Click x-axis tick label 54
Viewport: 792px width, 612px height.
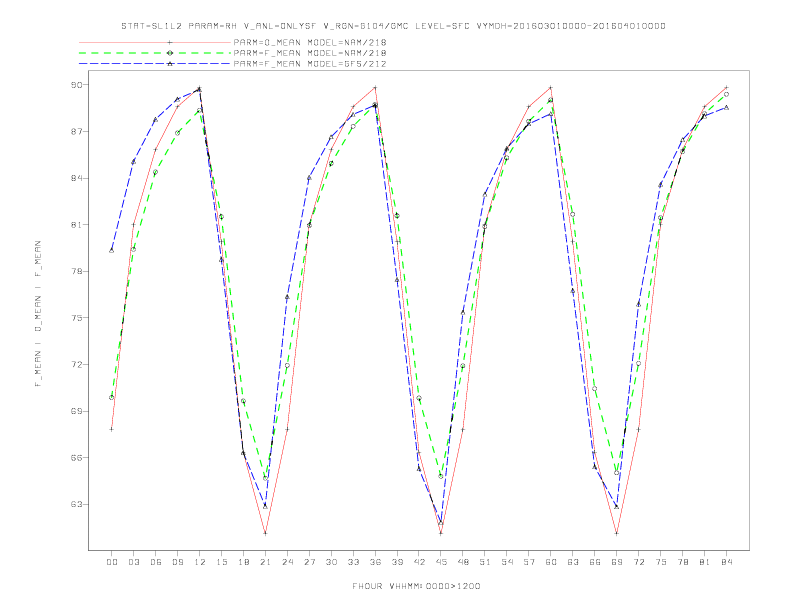[507, 562]
